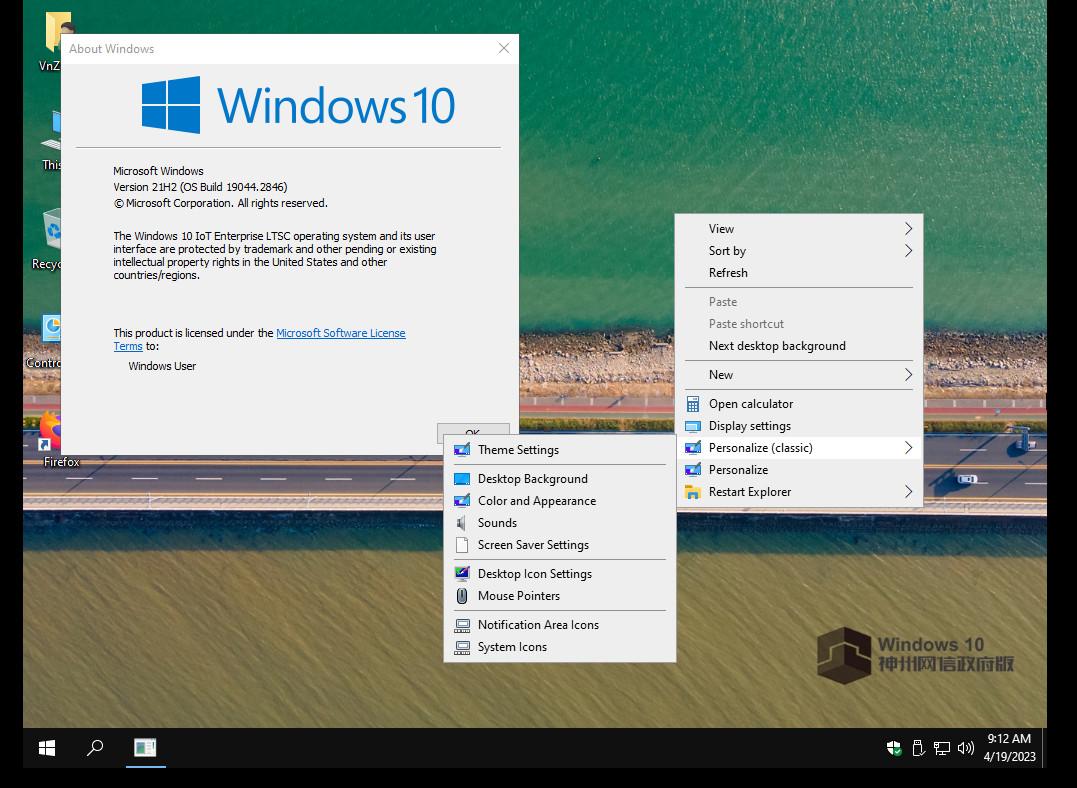
Task: Choose Desktop Background submenu entry
Action: click(560, 479)
